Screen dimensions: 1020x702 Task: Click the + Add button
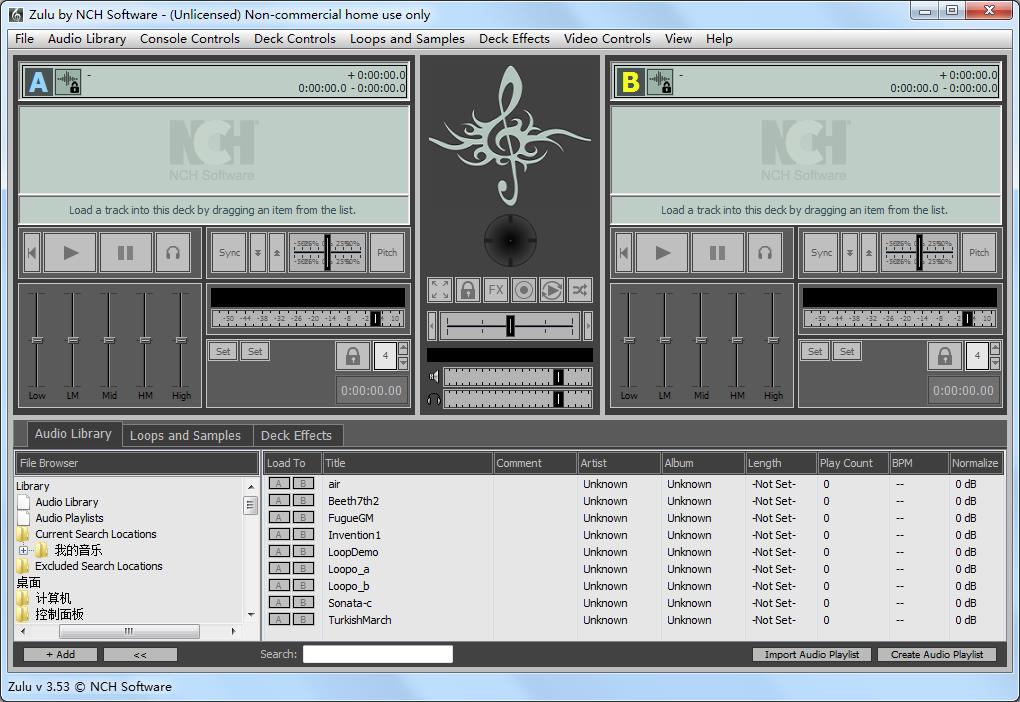coord(60,655)
